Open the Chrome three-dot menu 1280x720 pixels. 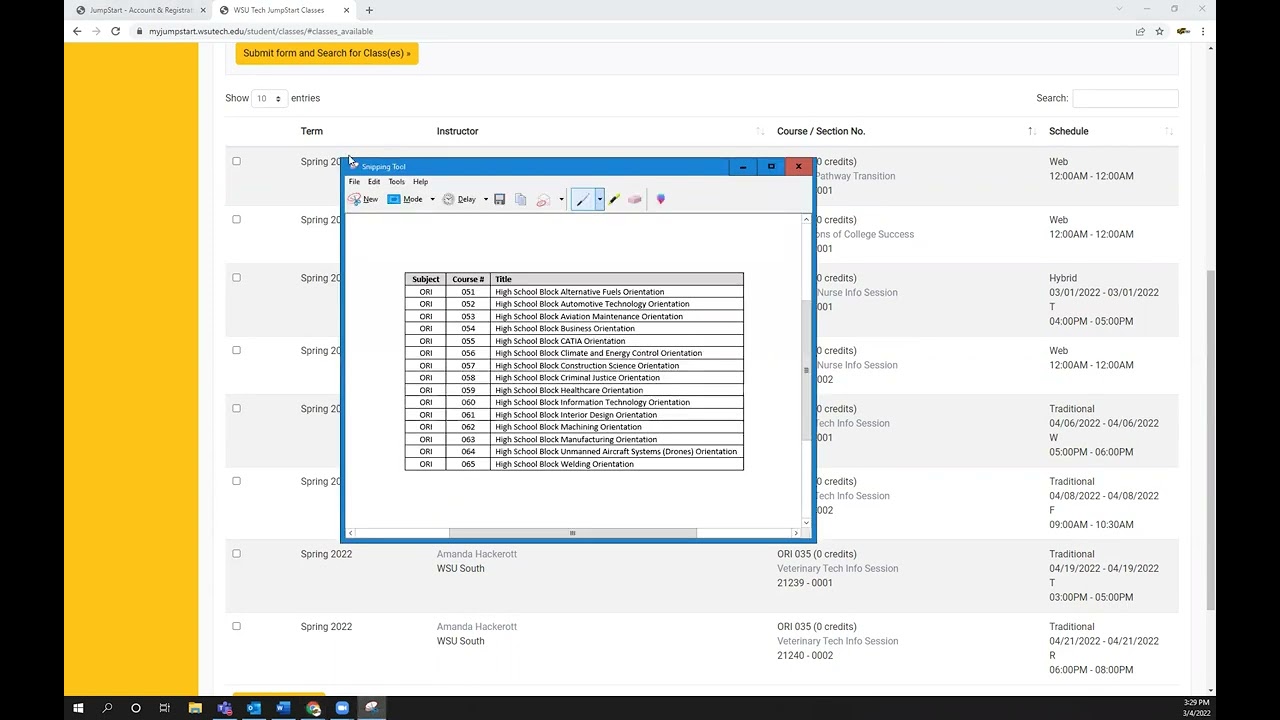[x=1203, y=31]
